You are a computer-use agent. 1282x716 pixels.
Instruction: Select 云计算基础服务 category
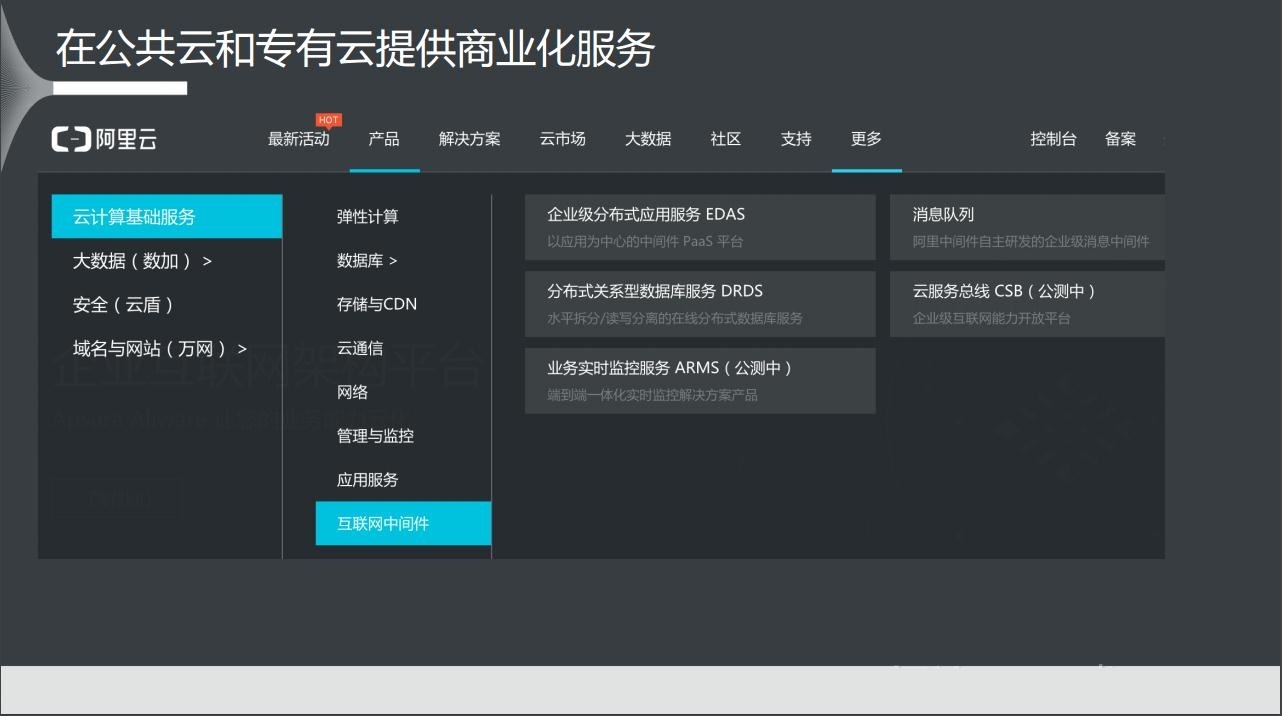[x=167, y=216]
